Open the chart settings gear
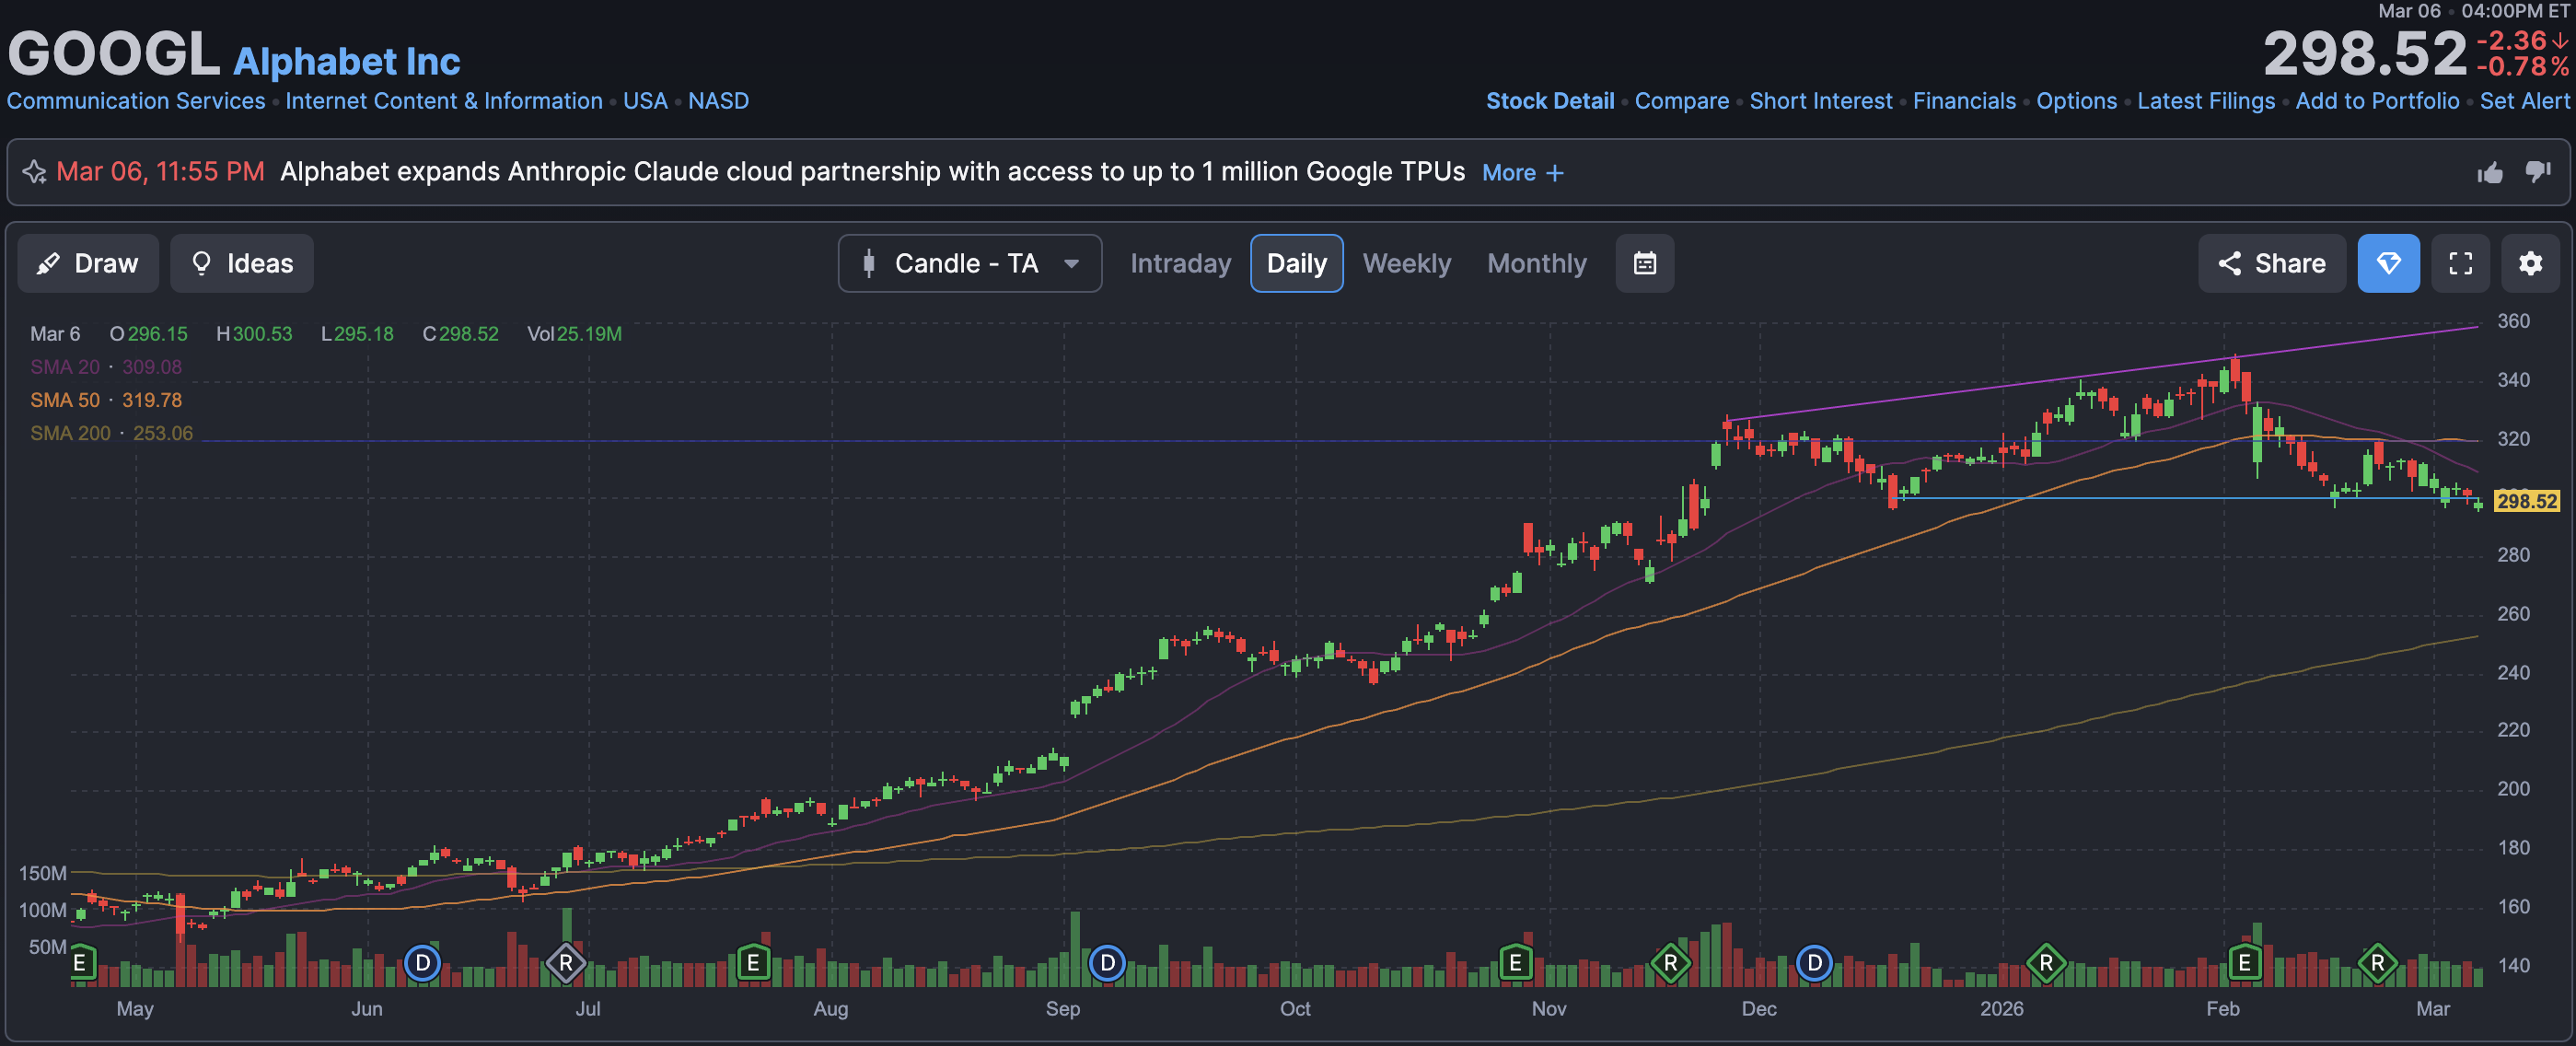 click(x=2529, y=263)
